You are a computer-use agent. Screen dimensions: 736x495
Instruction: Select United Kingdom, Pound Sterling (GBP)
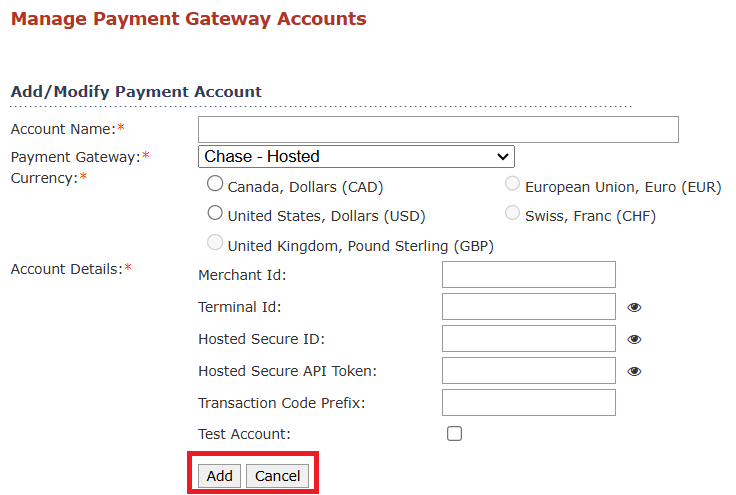[215, 243]
